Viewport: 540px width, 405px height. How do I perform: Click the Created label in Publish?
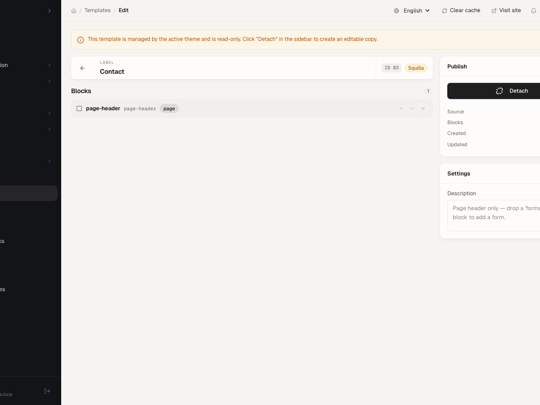point(456,133)
